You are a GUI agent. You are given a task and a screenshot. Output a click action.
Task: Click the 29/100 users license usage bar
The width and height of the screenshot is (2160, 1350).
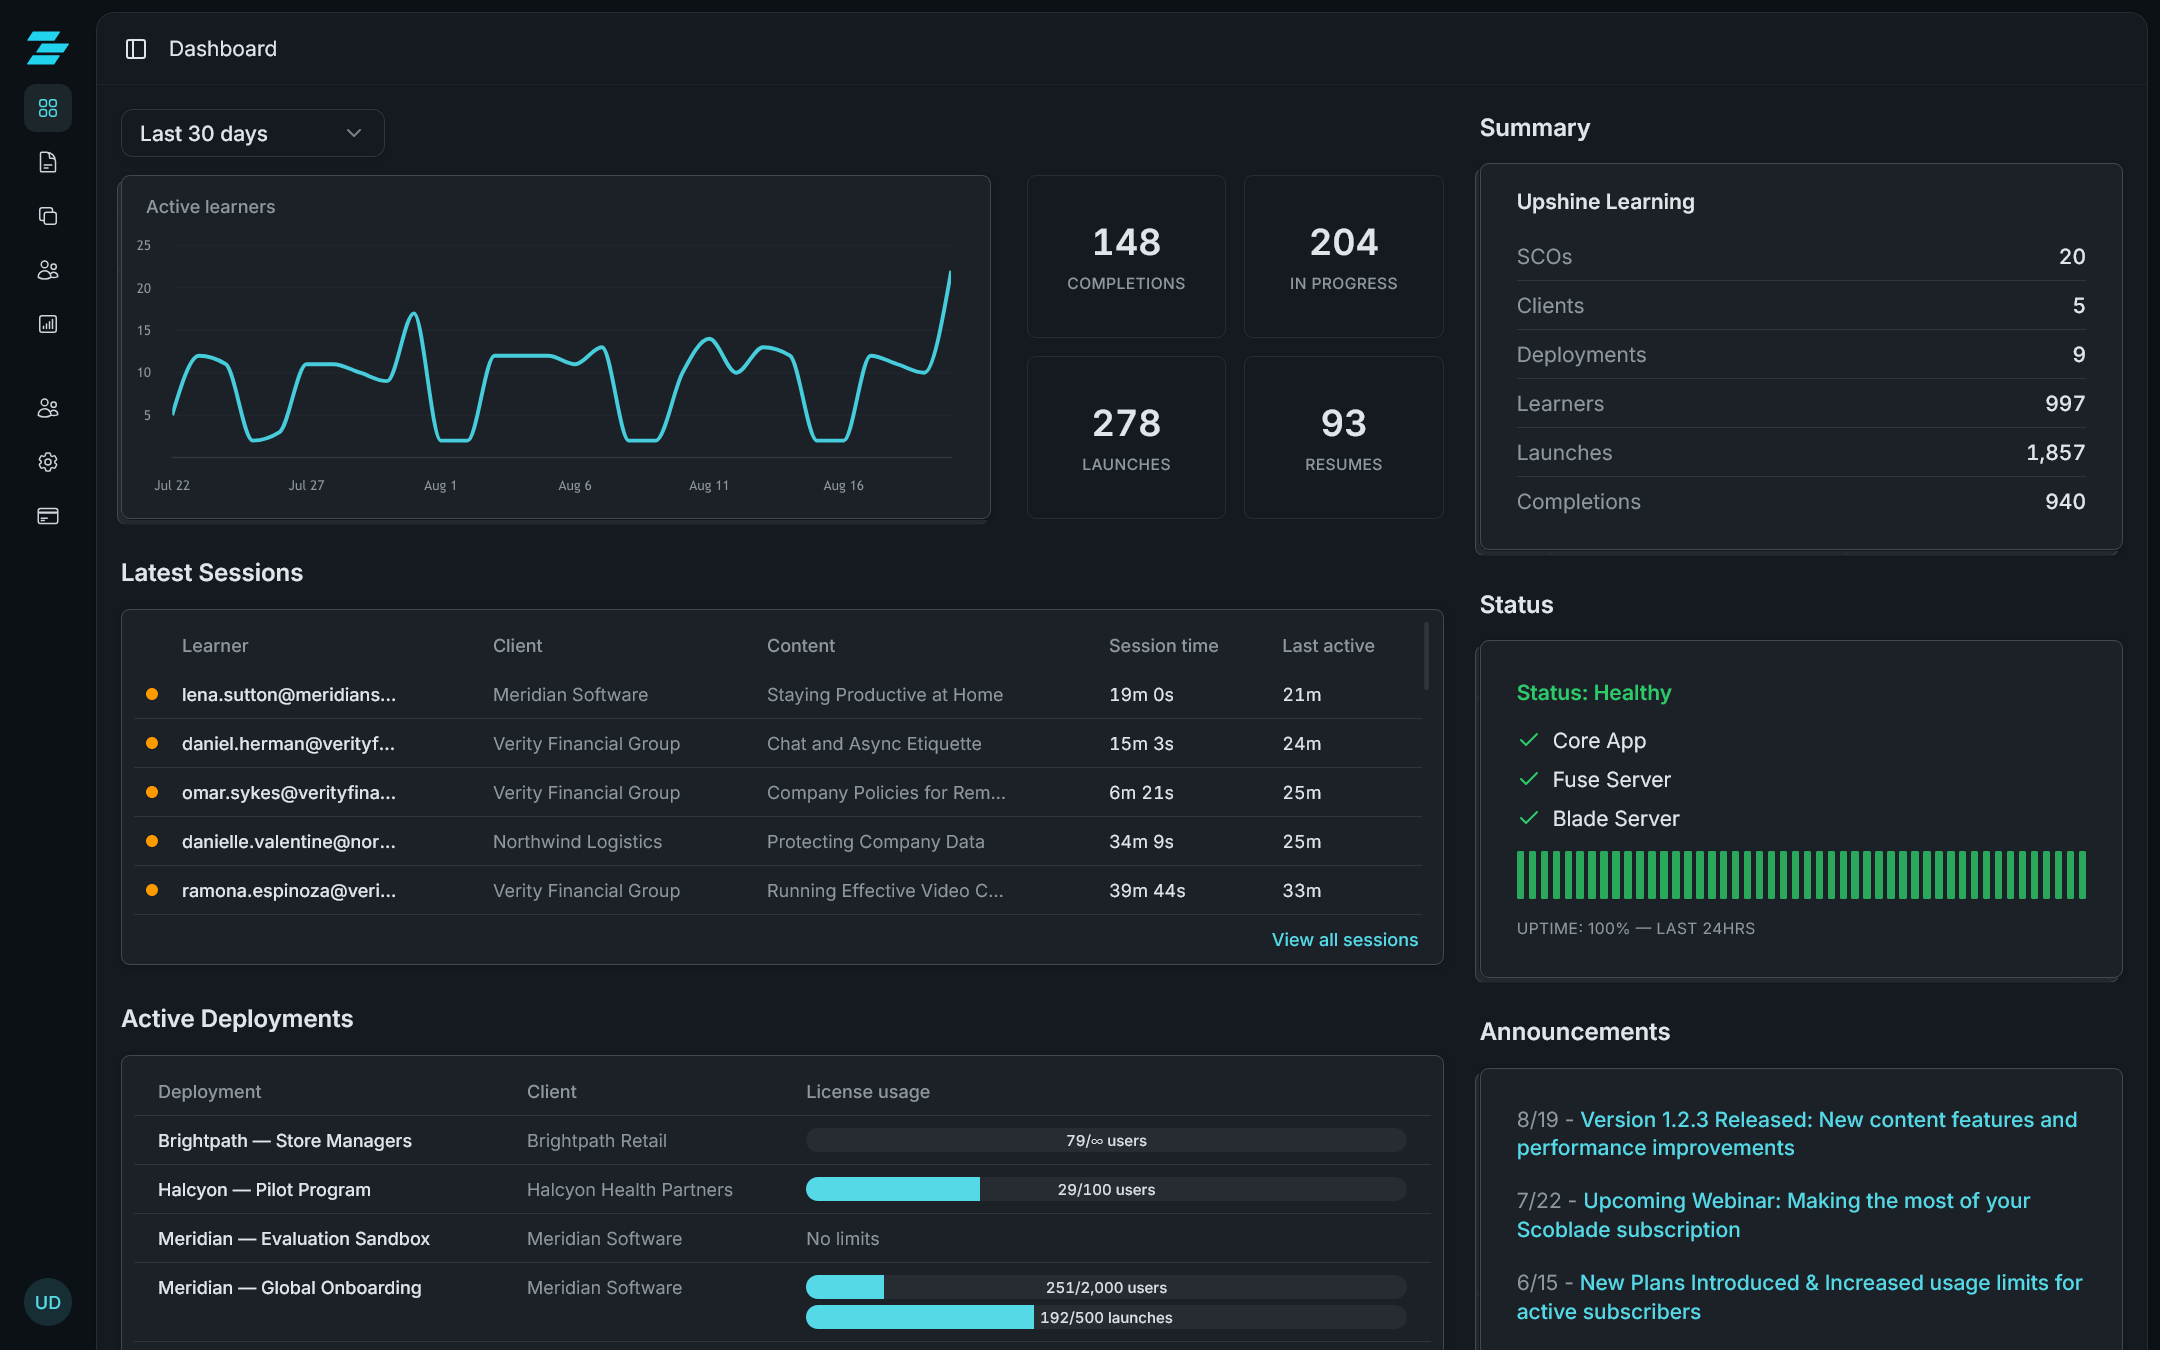1106,1189
